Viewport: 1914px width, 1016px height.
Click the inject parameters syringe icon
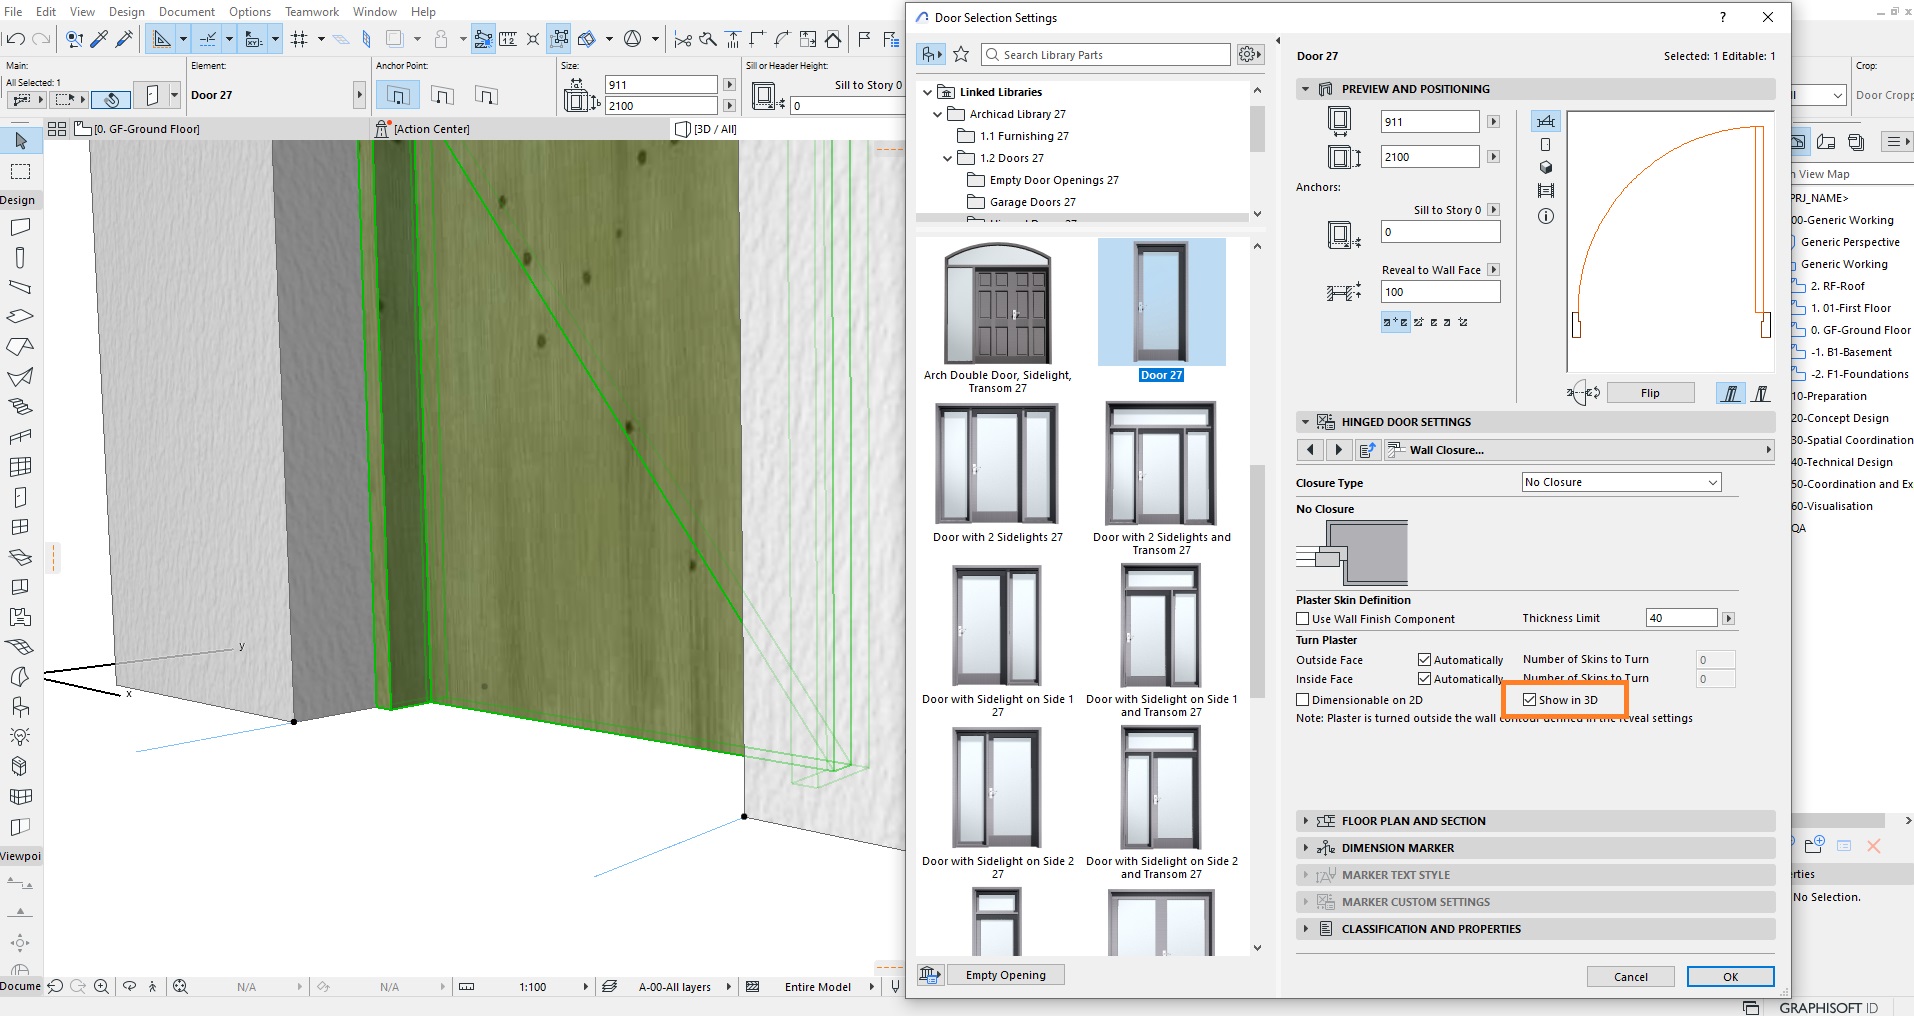(125, 39)
